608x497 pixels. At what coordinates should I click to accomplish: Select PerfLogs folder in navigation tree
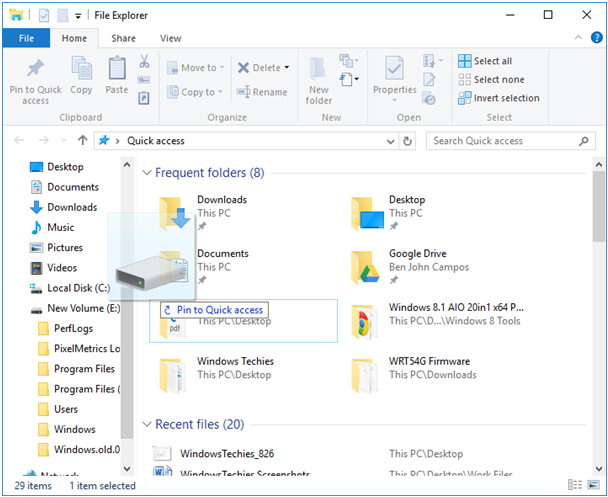(x=66, y=328)
